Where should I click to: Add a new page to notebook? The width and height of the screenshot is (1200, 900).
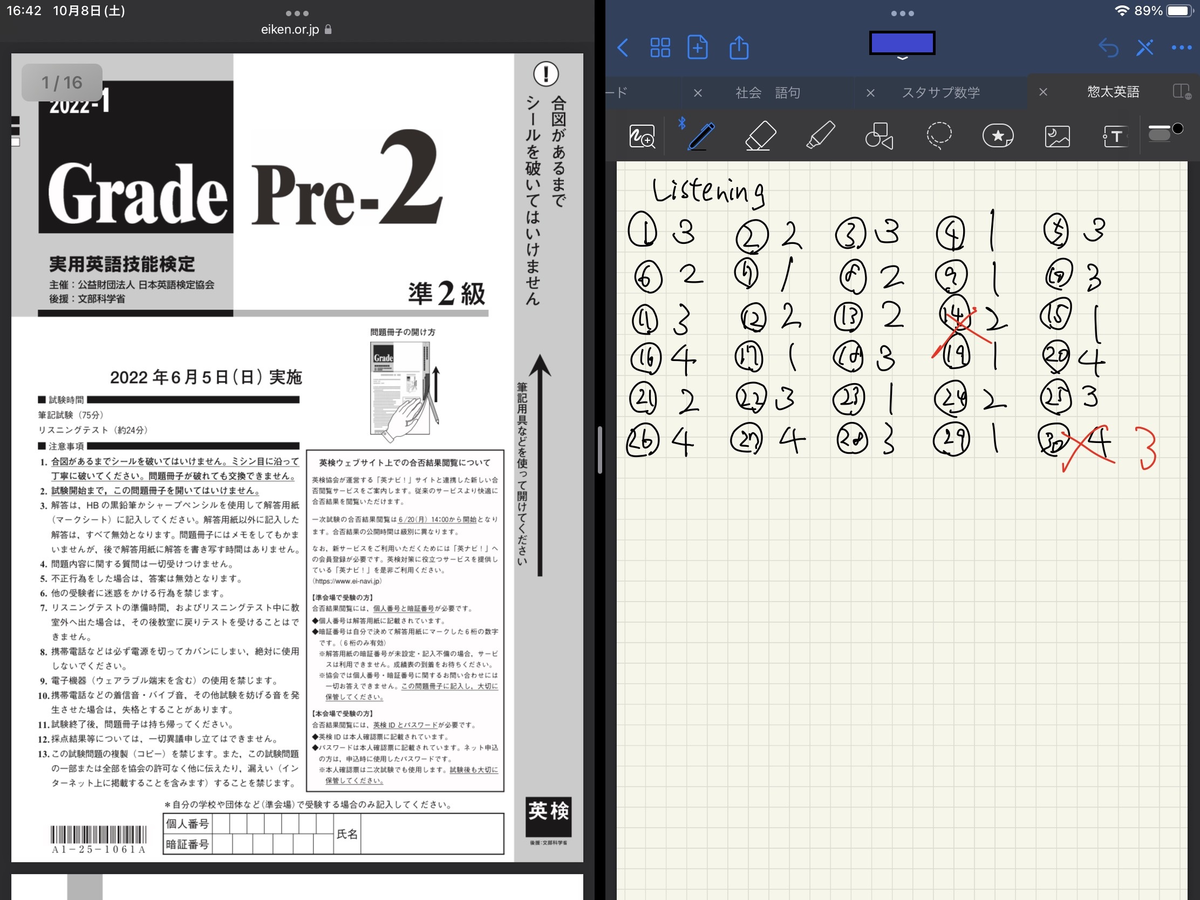point(698,47)
